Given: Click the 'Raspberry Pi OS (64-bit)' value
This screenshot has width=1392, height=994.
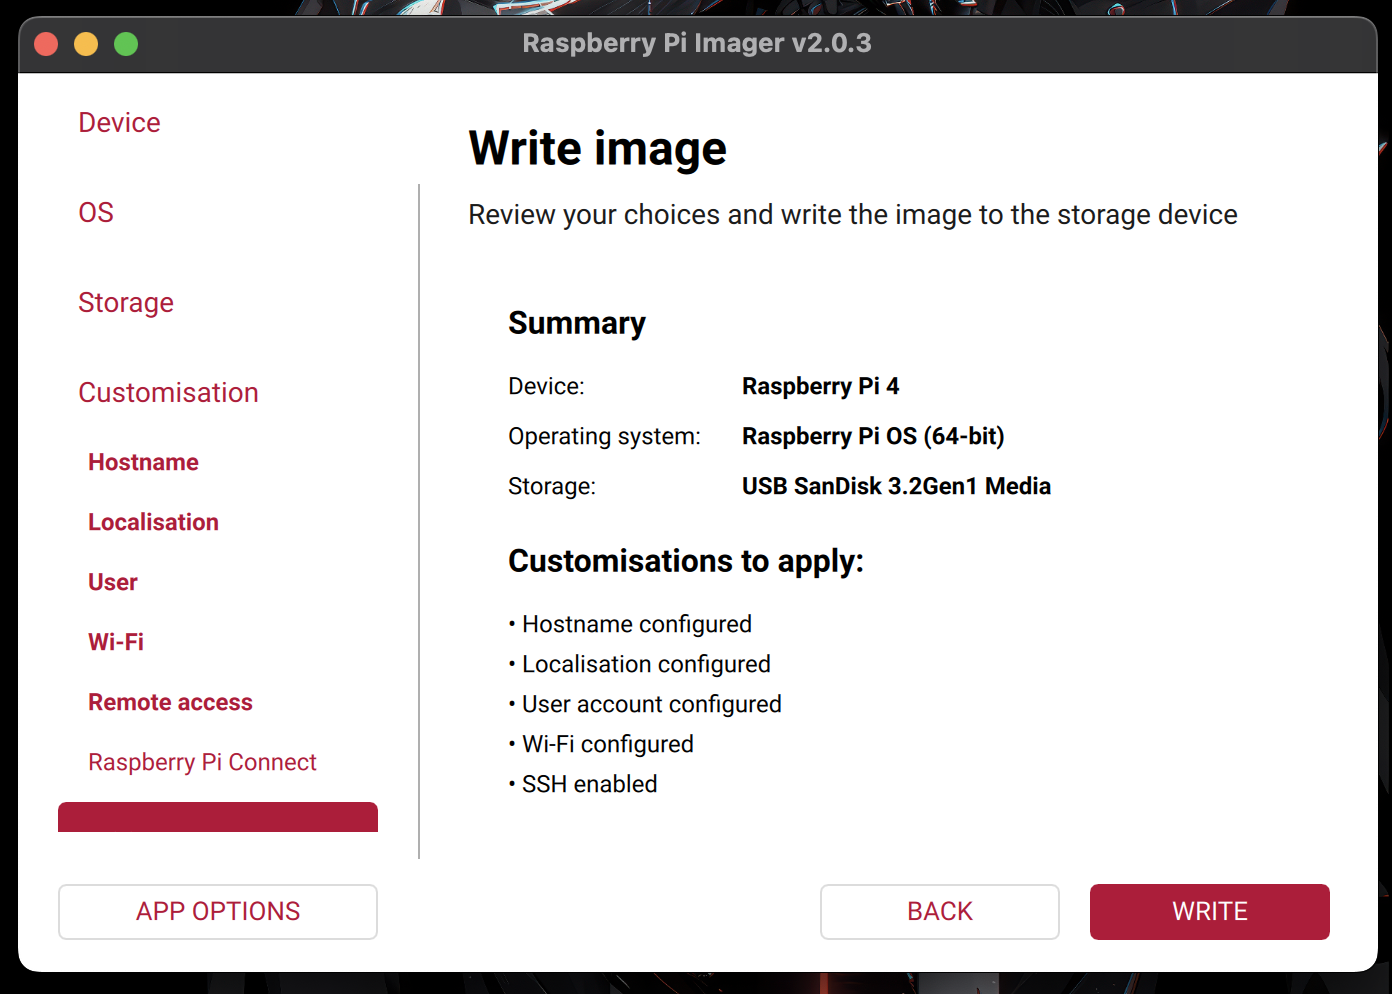Looking at the screenshot, I should click(873, 436).
